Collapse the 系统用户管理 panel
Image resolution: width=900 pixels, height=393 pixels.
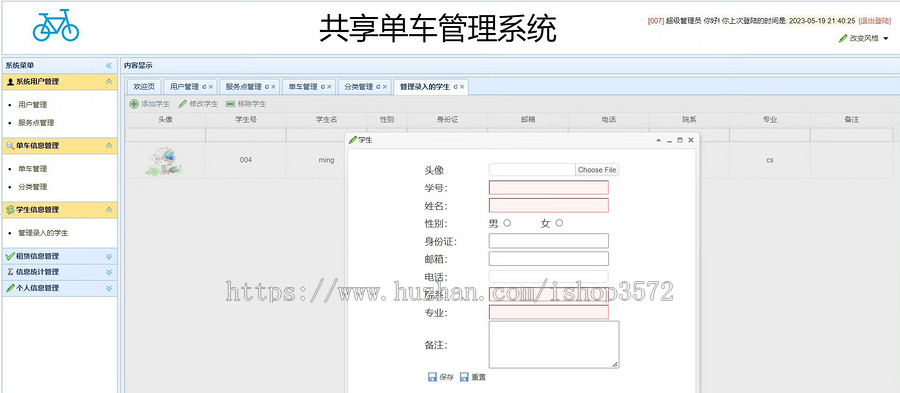tap(109, 81)
